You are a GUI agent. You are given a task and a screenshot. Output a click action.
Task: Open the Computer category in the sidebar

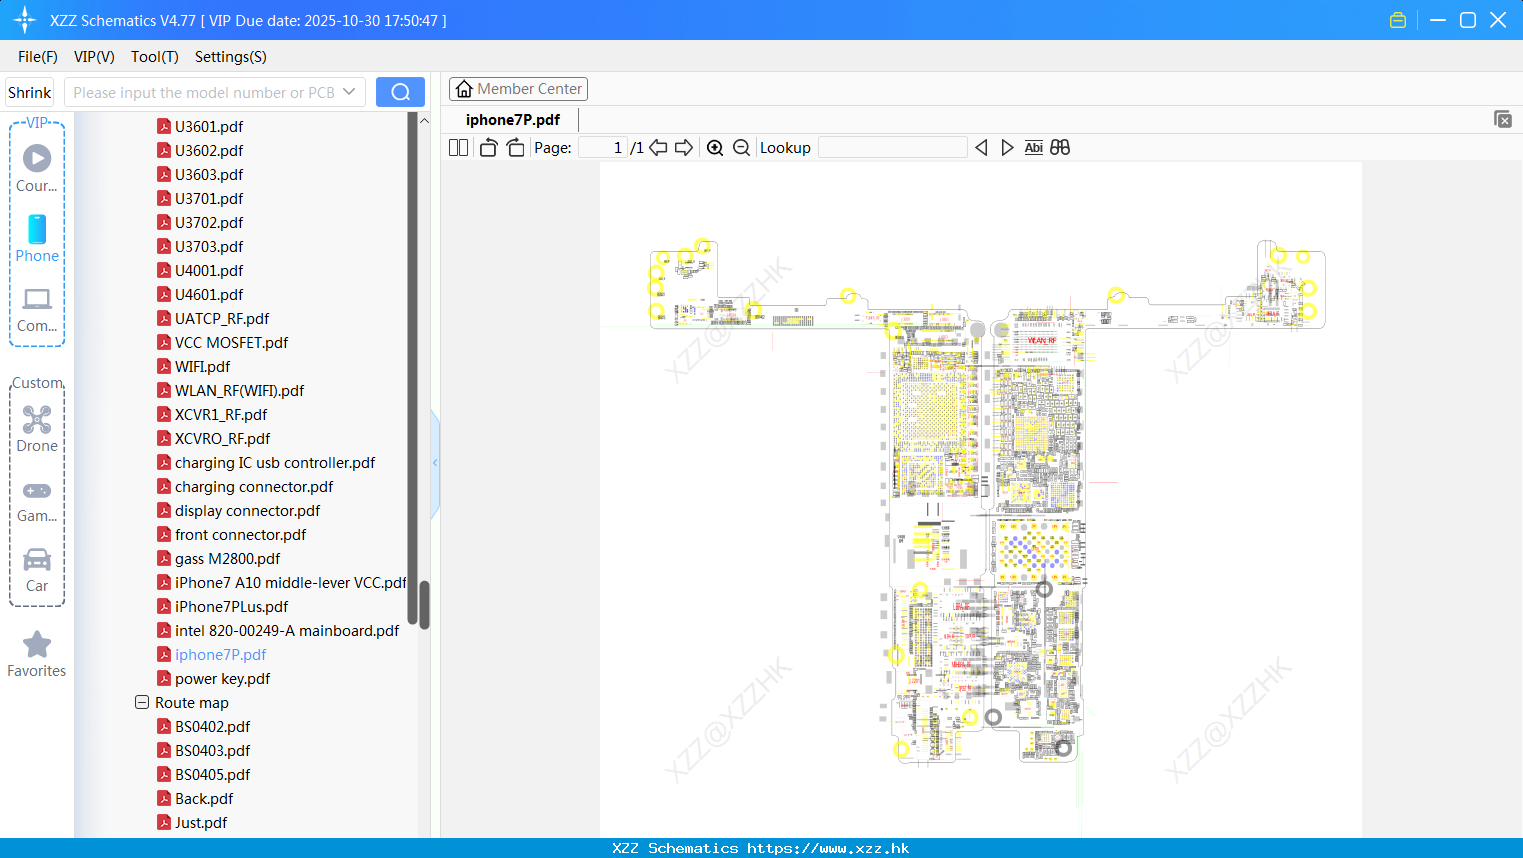click(x=37, y=310)
